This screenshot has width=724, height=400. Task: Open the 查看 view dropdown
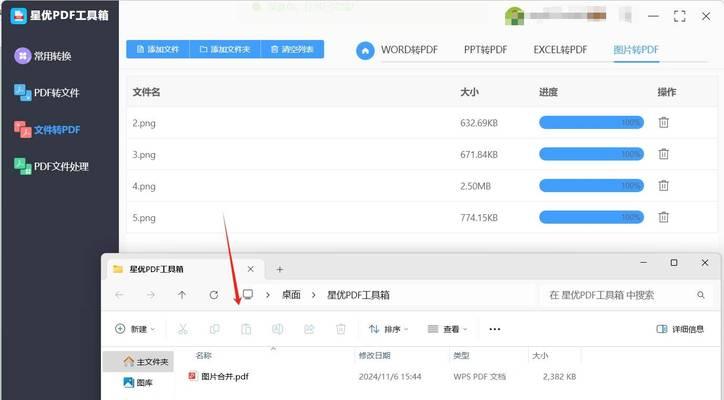tap(447, 329)
